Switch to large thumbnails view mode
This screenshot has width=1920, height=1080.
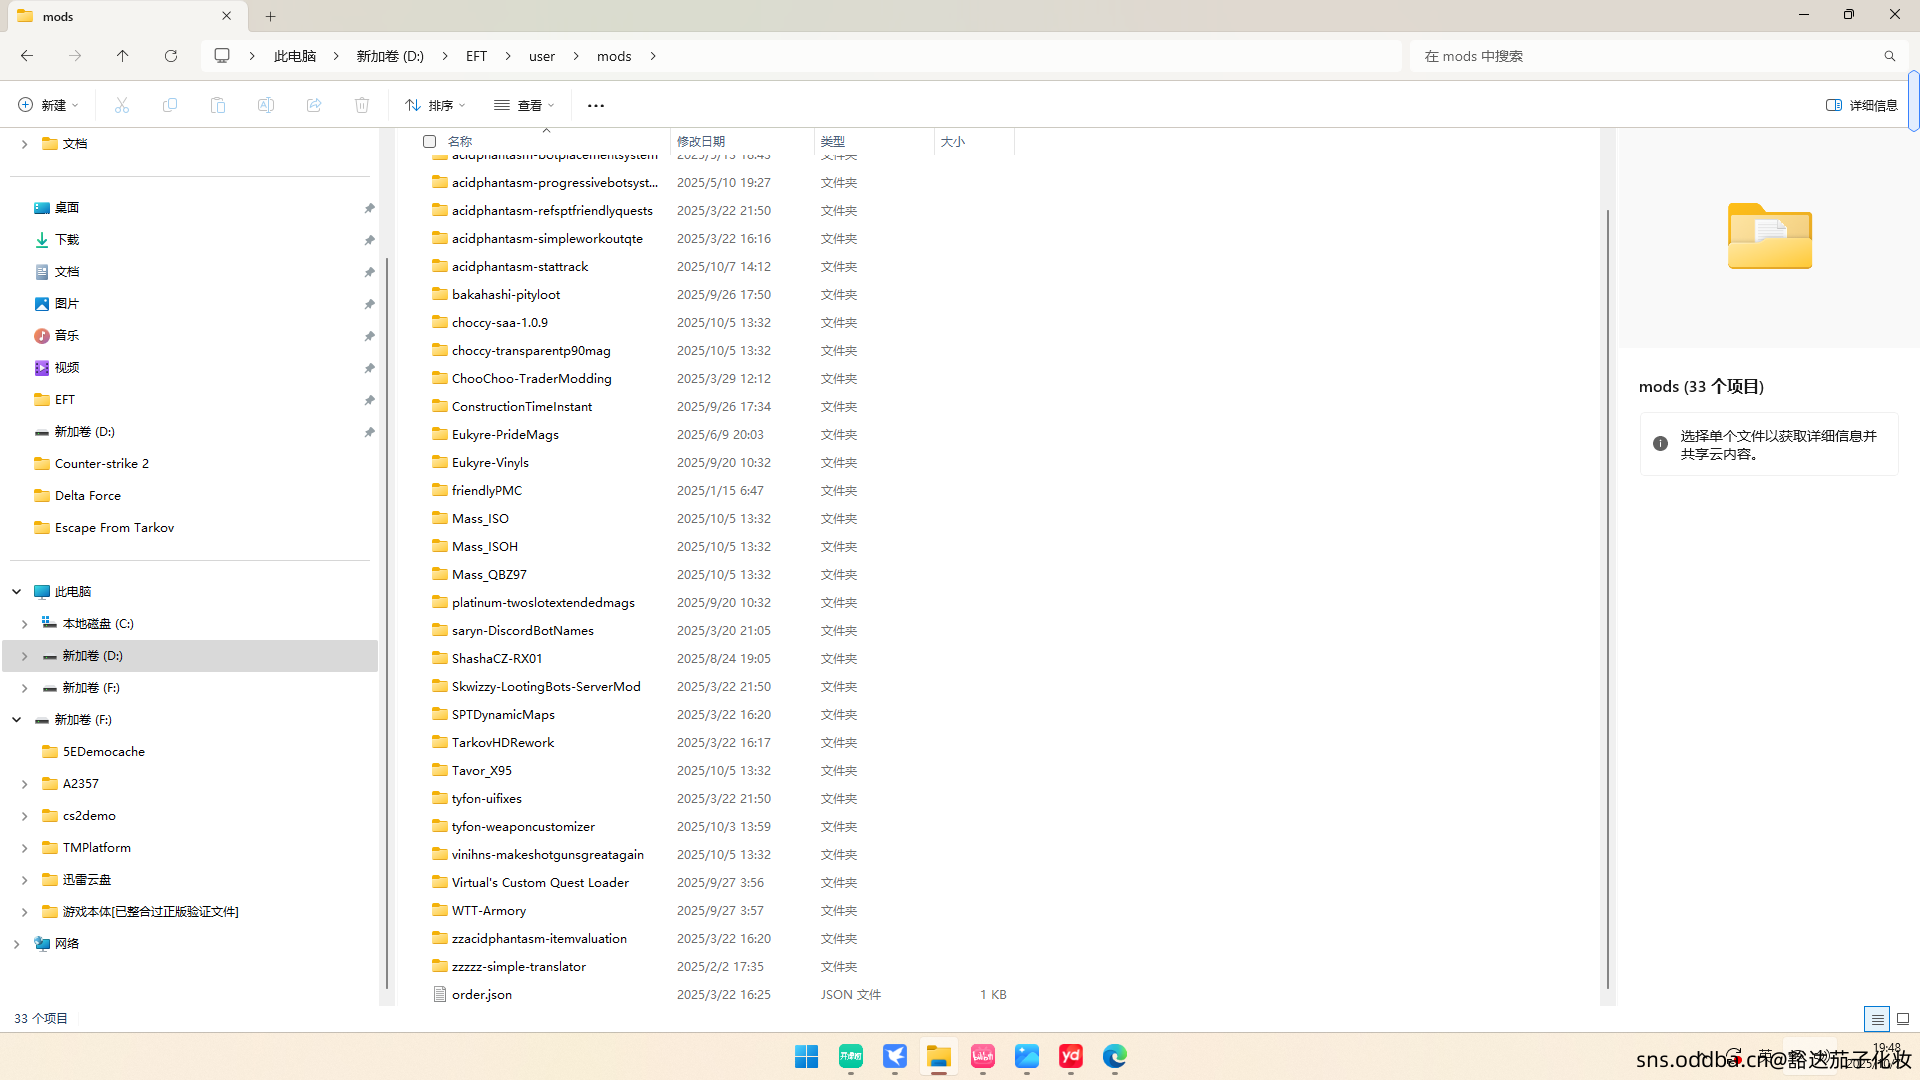[x=1903, y=1019]
